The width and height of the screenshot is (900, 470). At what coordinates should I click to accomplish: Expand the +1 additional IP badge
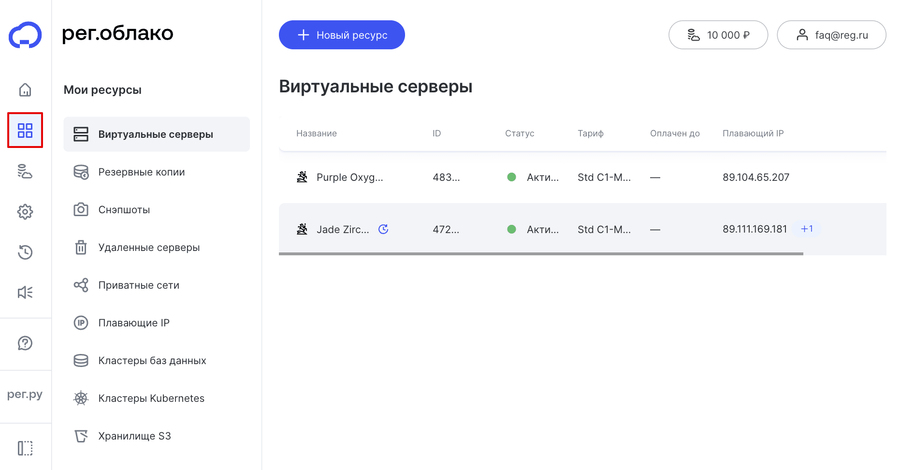(806, 229)
